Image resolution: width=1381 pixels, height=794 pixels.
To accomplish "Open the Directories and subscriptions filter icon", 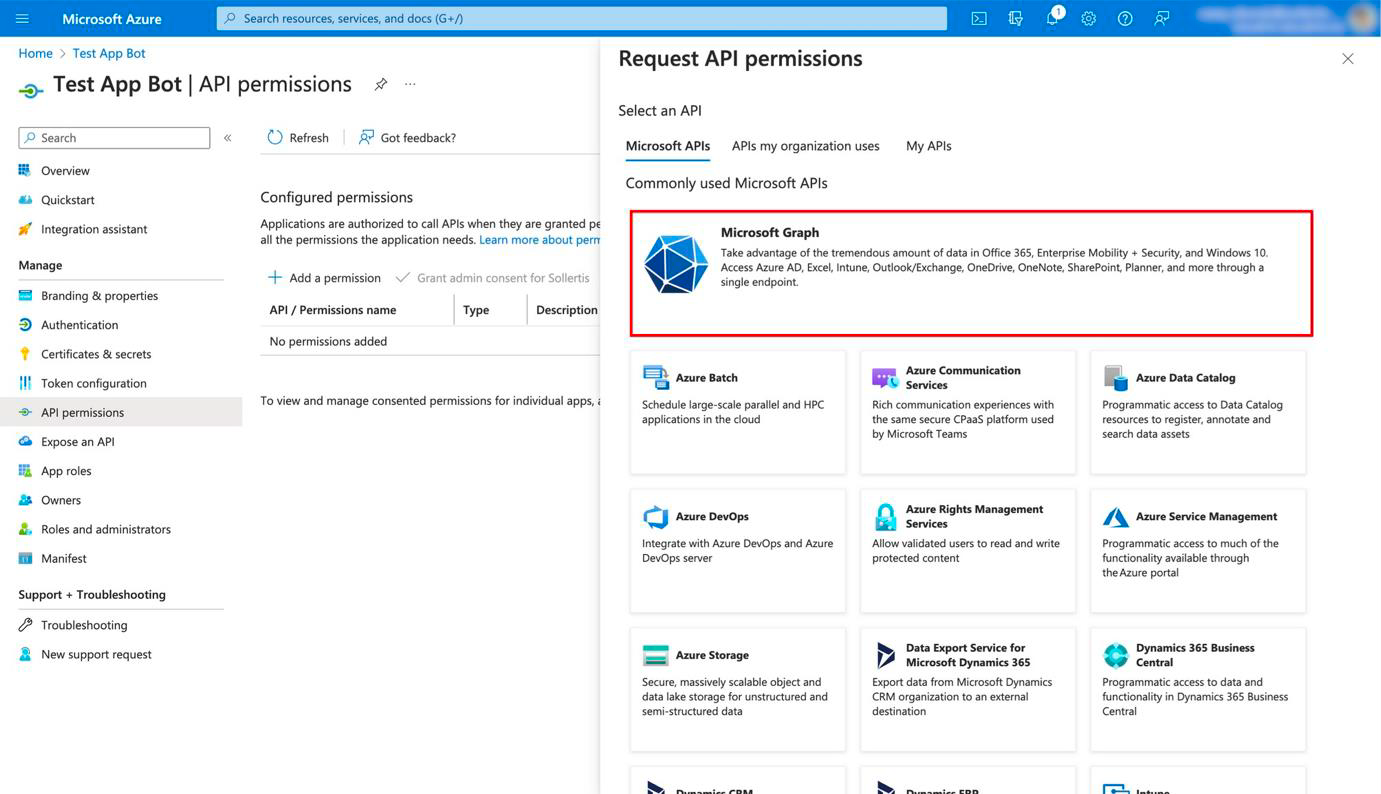I will (1015, 18).
